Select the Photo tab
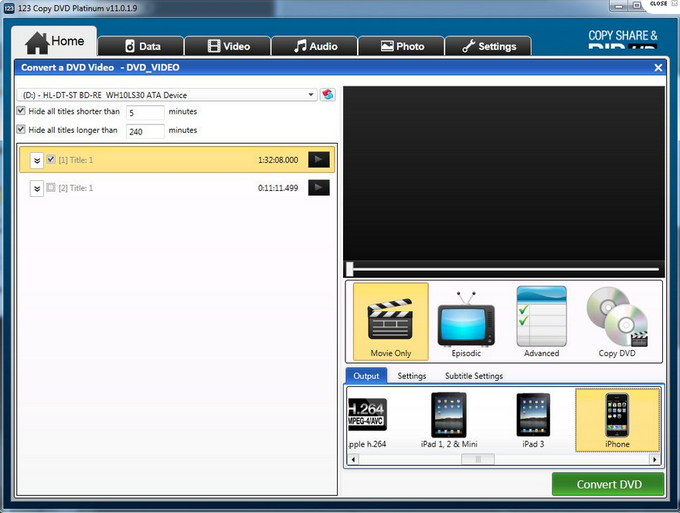 point(401,46)
